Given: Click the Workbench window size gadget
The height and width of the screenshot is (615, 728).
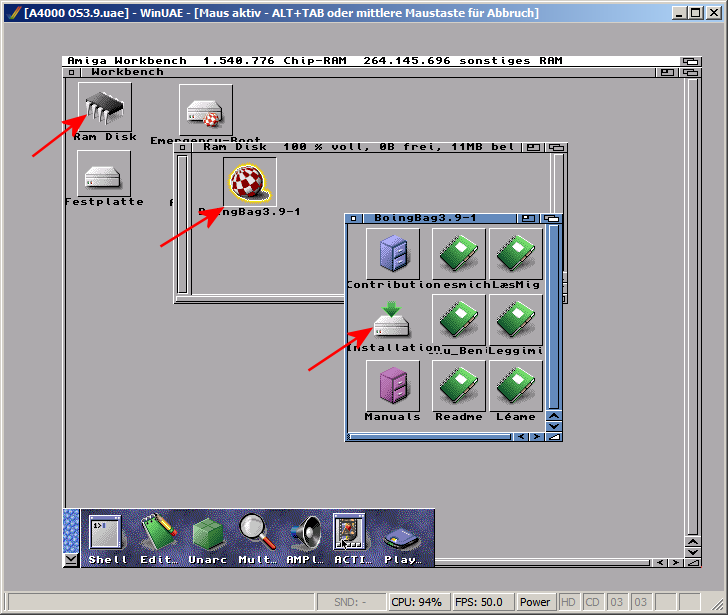Looking at the screenshot, I should (x=693, y=563).
